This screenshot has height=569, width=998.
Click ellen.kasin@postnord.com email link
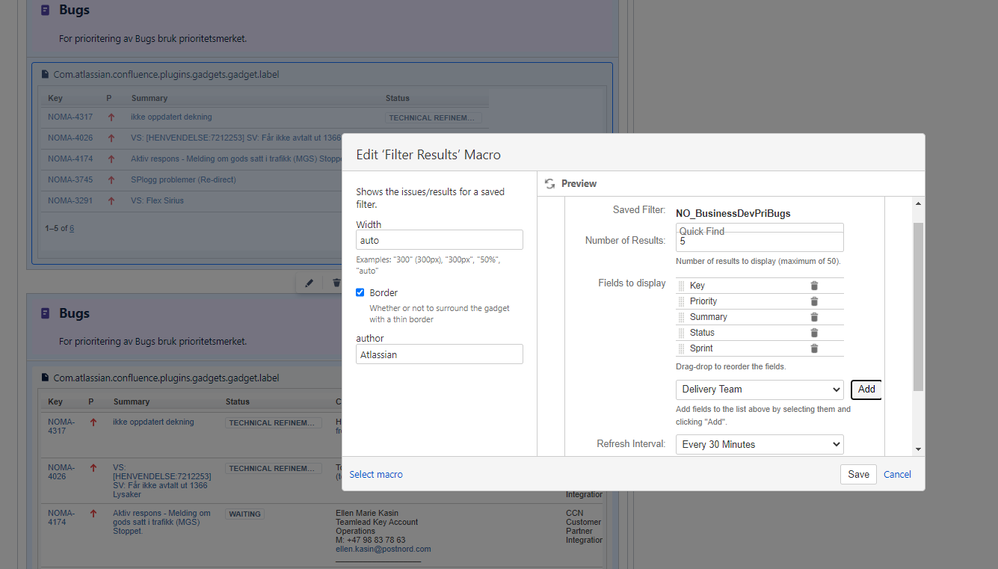pos(383,549)
